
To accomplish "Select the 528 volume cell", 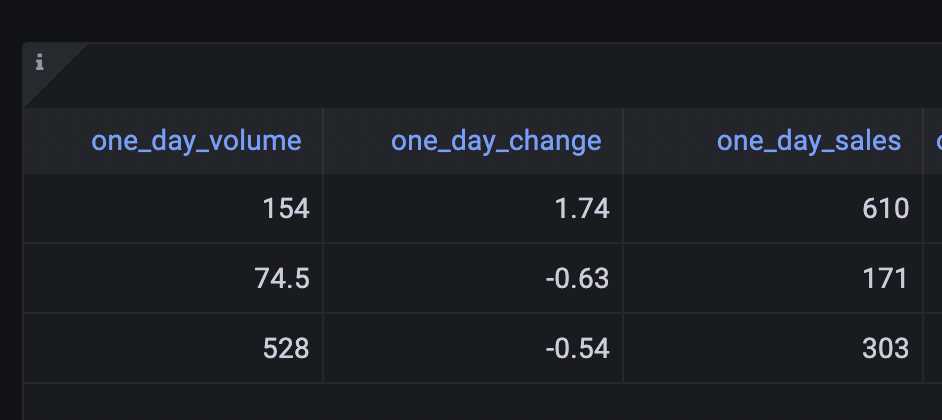I will 173,348.
